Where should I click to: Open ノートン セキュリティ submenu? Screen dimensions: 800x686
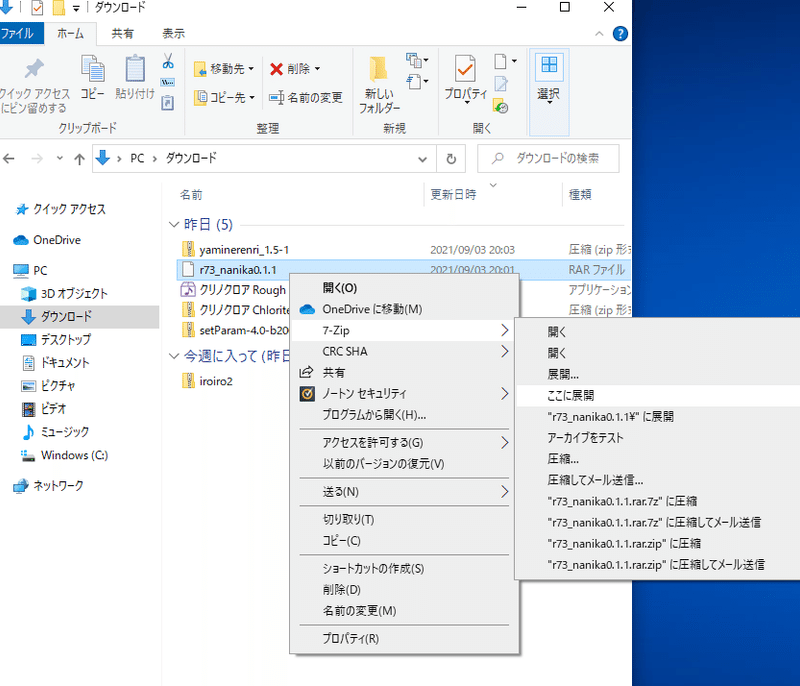pos(404,394)
